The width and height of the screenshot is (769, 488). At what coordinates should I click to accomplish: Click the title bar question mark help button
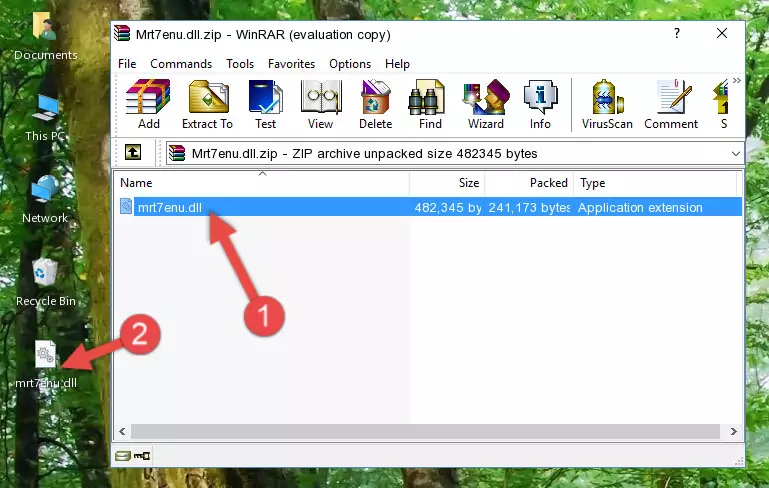pos(677,33)
